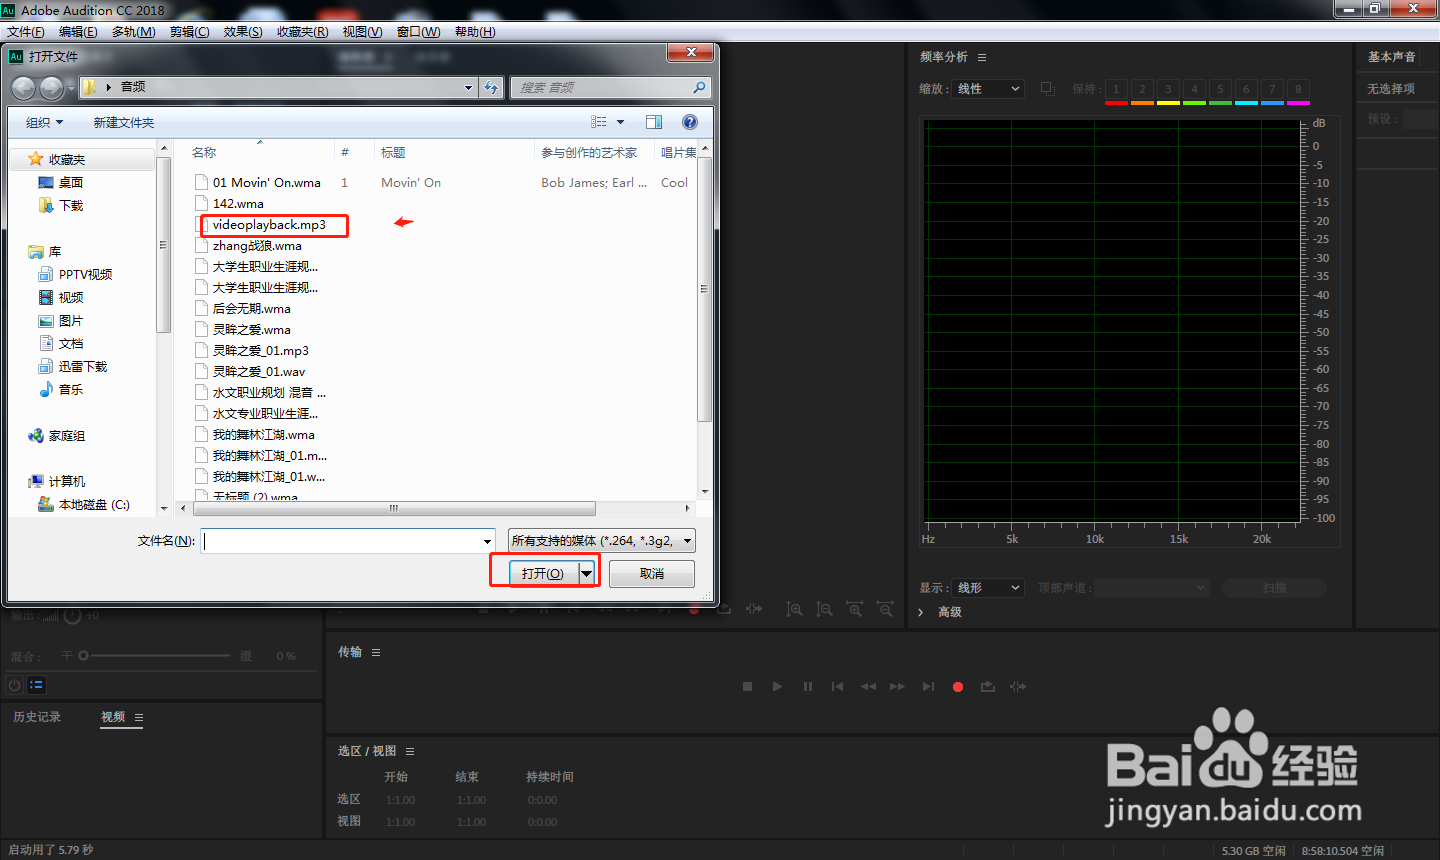Click the 取消 cancel button
This screenshot has width=1440, height=860.
point(652,573)
